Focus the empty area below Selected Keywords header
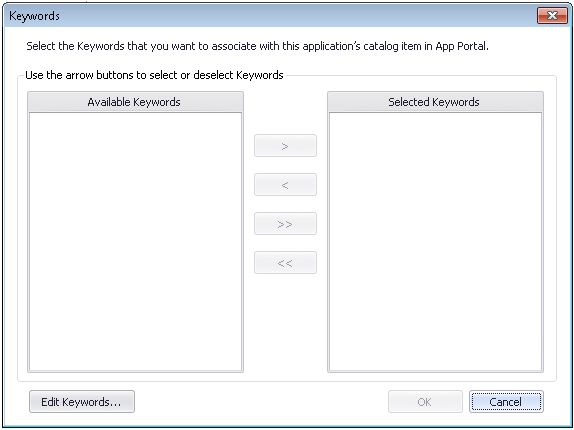This screenshot has height=430, width=574. point(435,242)
